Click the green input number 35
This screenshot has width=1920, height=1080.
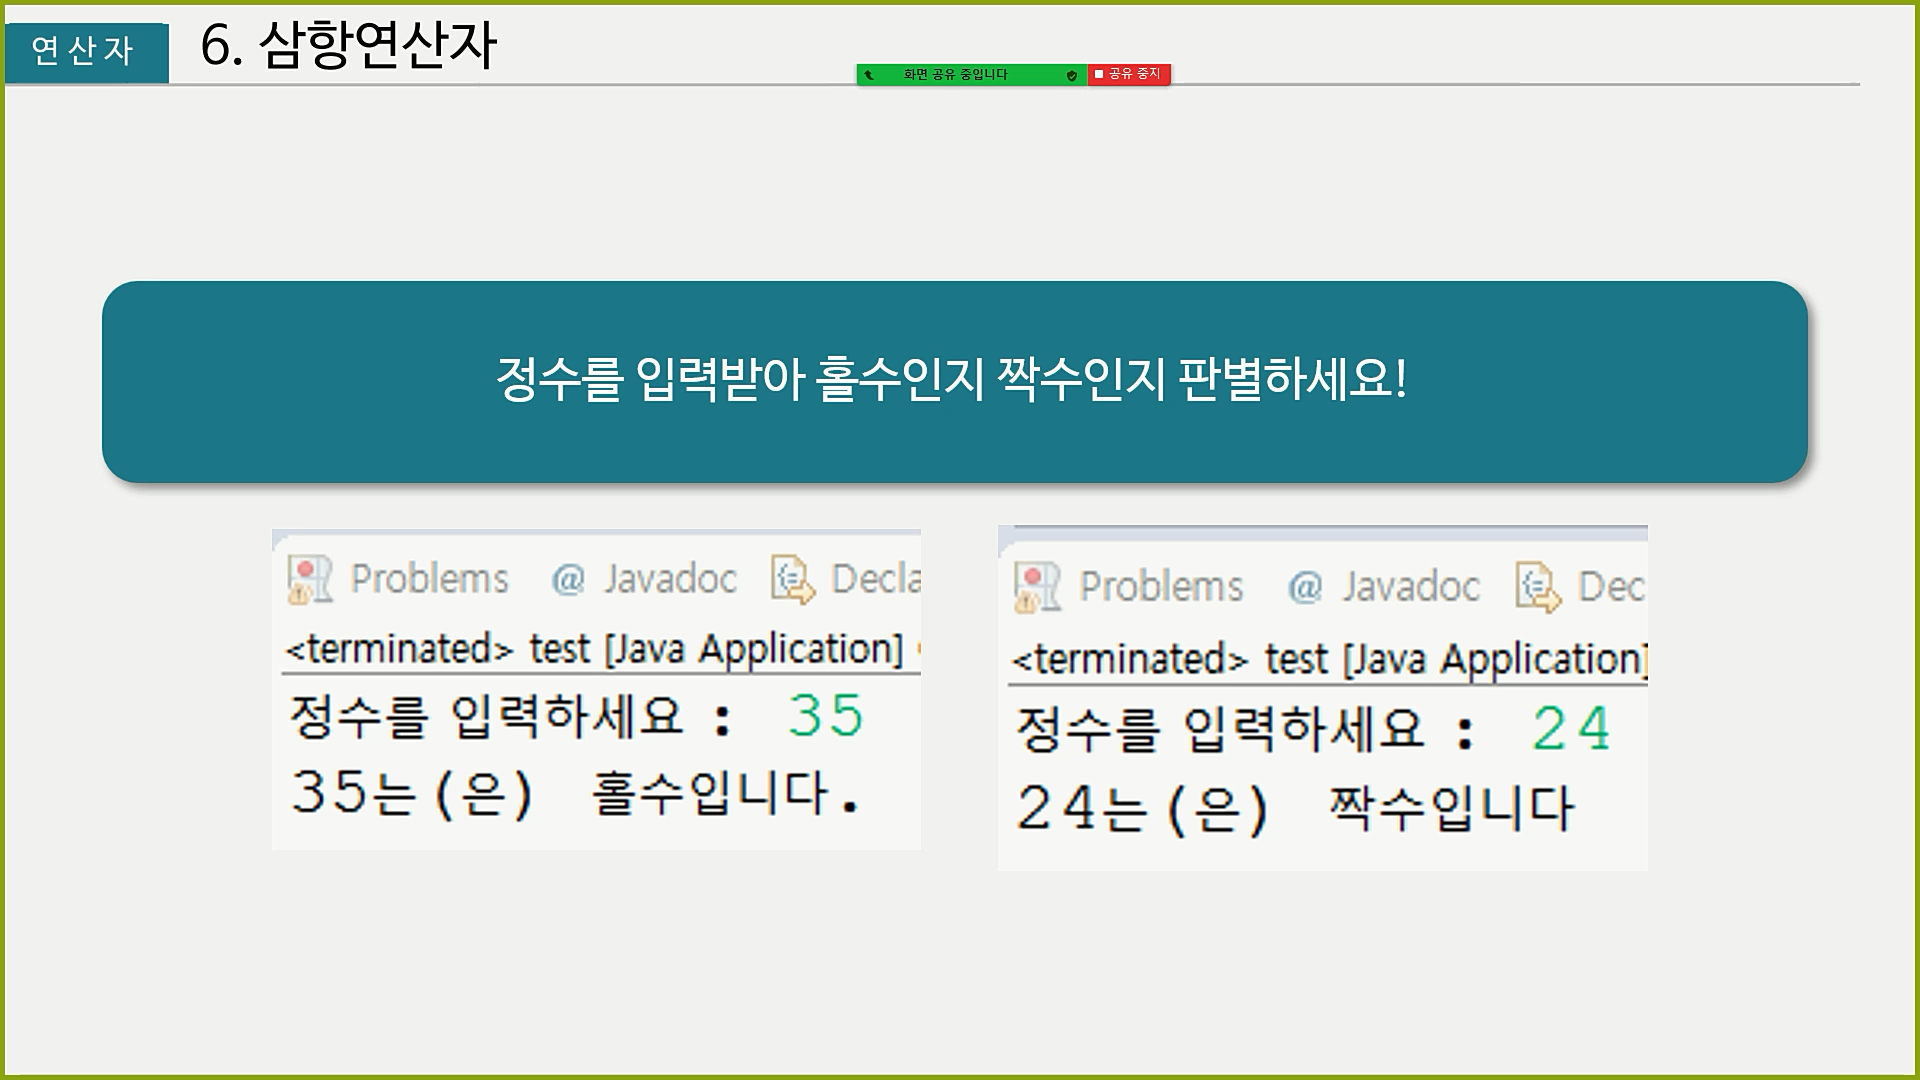[825, 716]
